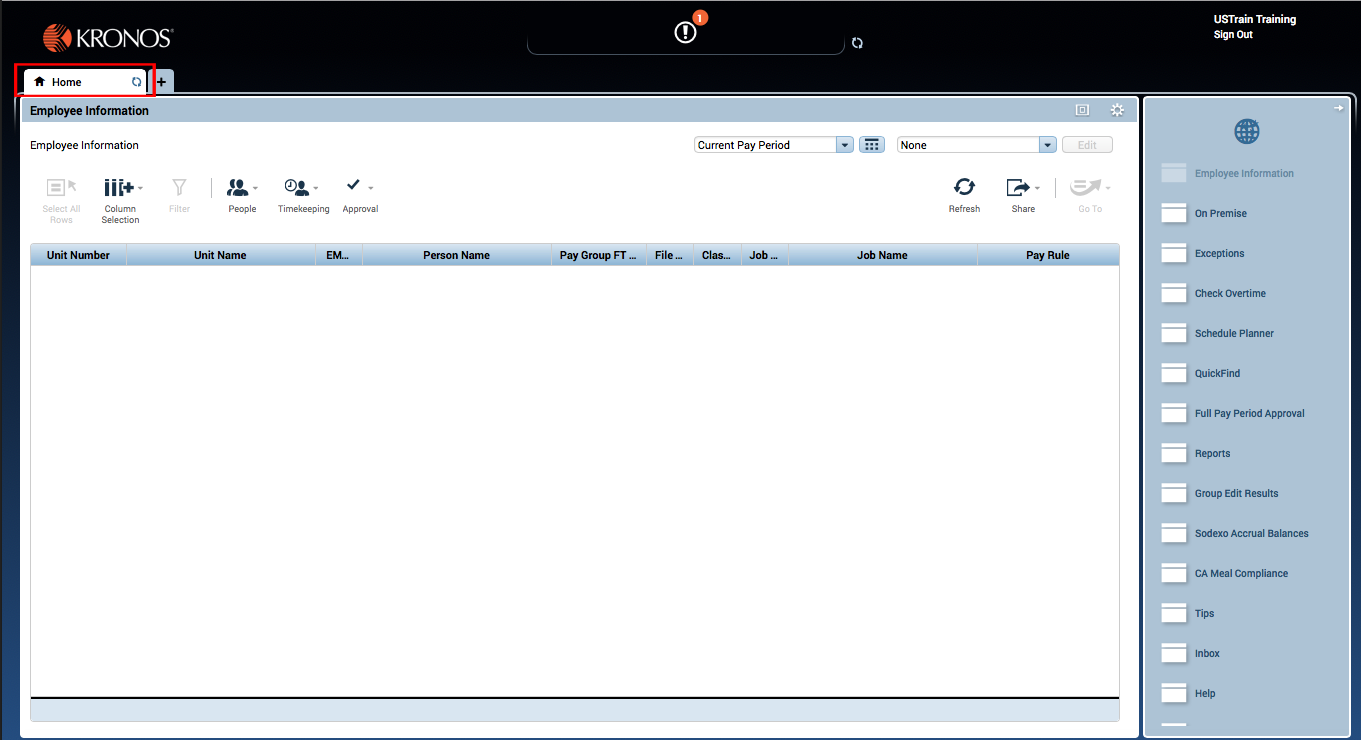This screenshot has height=740, width=1361.
Task: Open the None hyperfind dropdown
Action: coord(1047,144)
